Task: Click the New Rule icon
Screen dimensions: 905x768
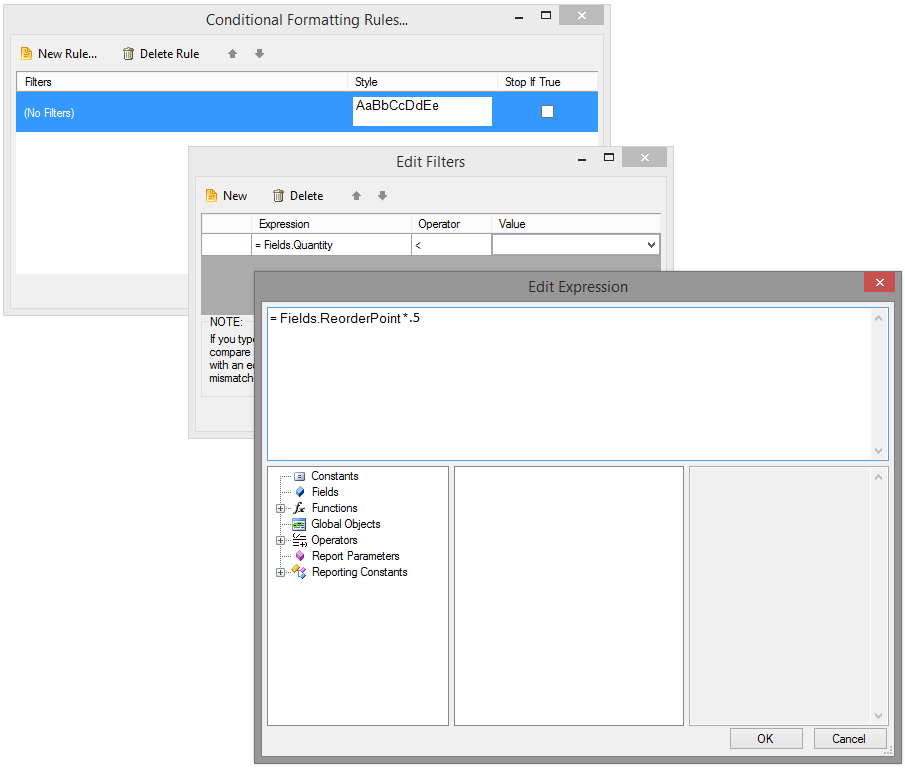Action: (x=25, y=54)
